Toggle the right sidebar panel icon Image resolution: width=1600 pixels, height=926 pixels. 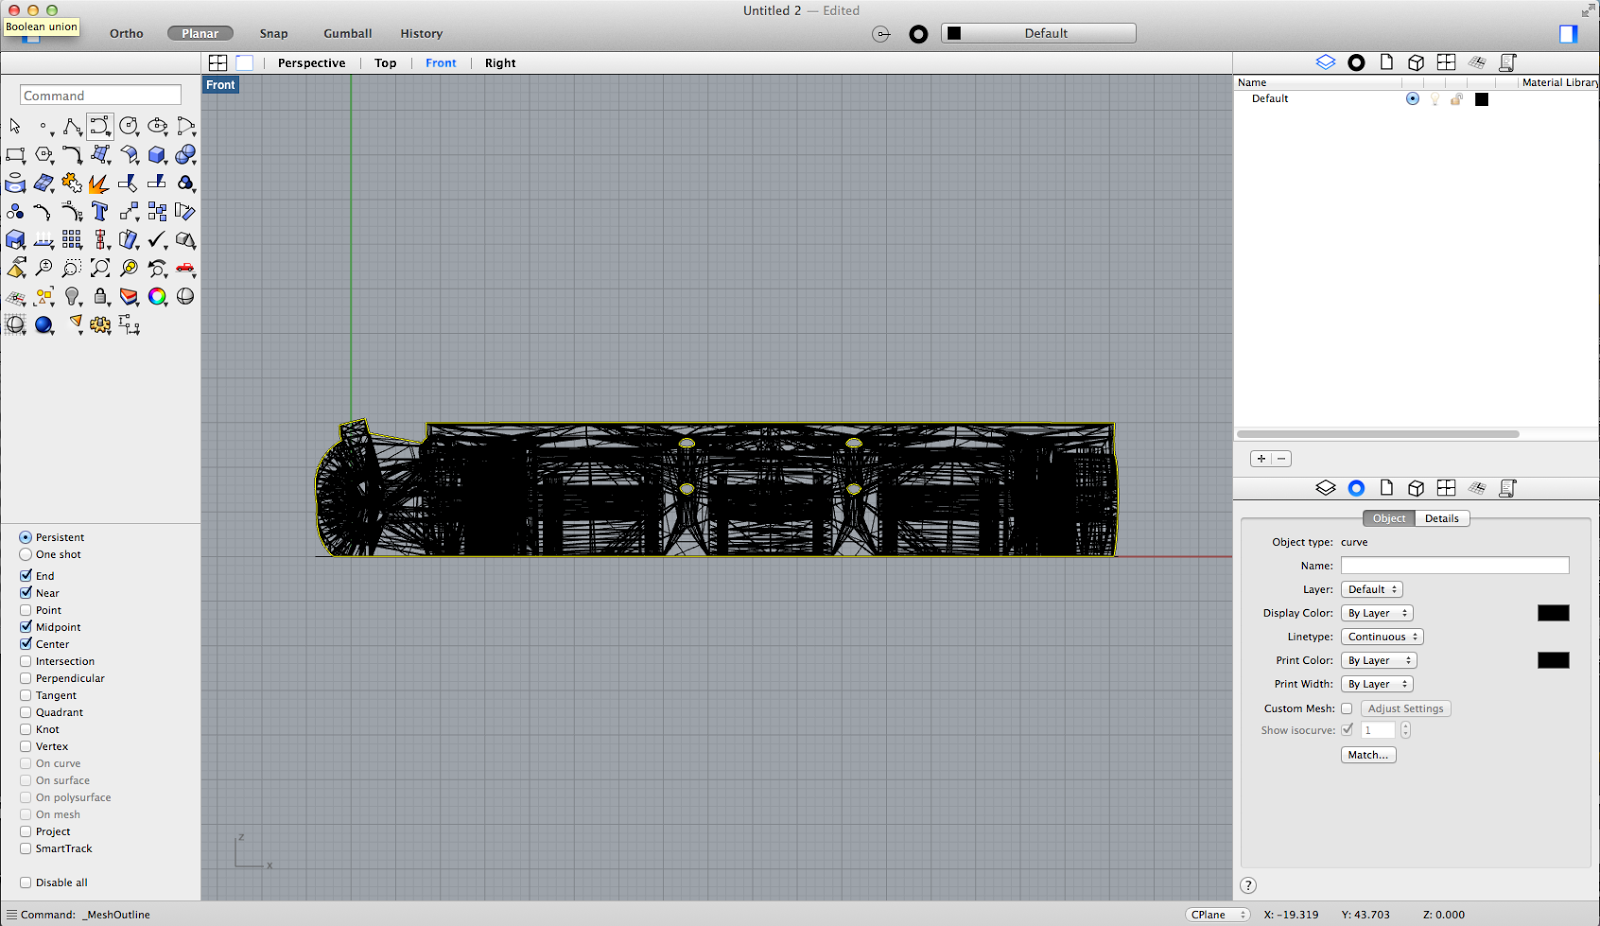pyautogui.click(x=1568, y=33)
